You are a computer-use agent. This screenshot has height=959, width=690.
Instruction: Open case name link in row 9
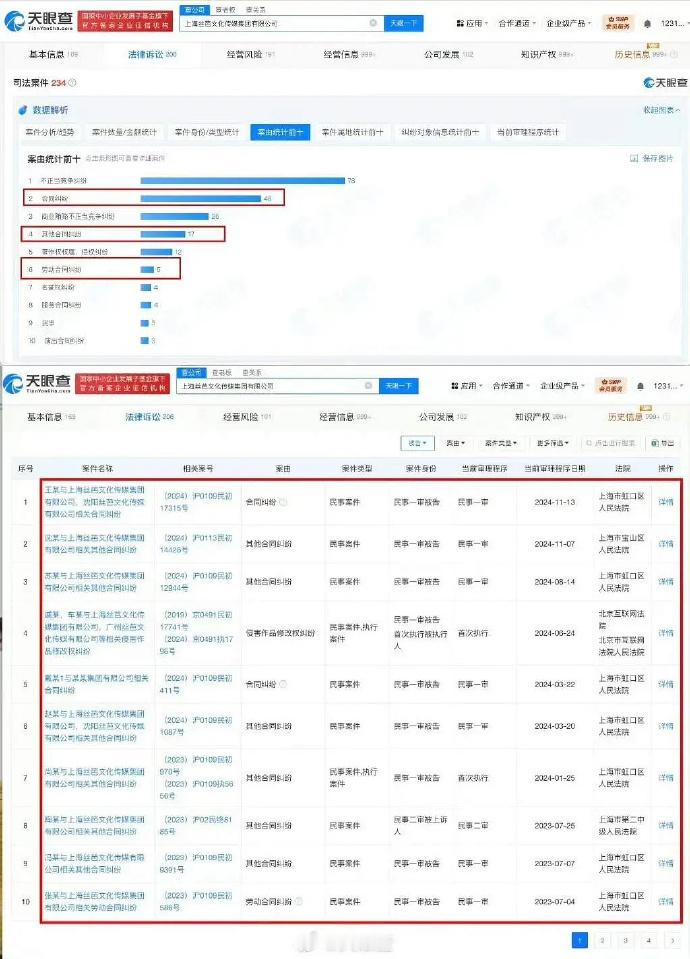coord(94,863)
